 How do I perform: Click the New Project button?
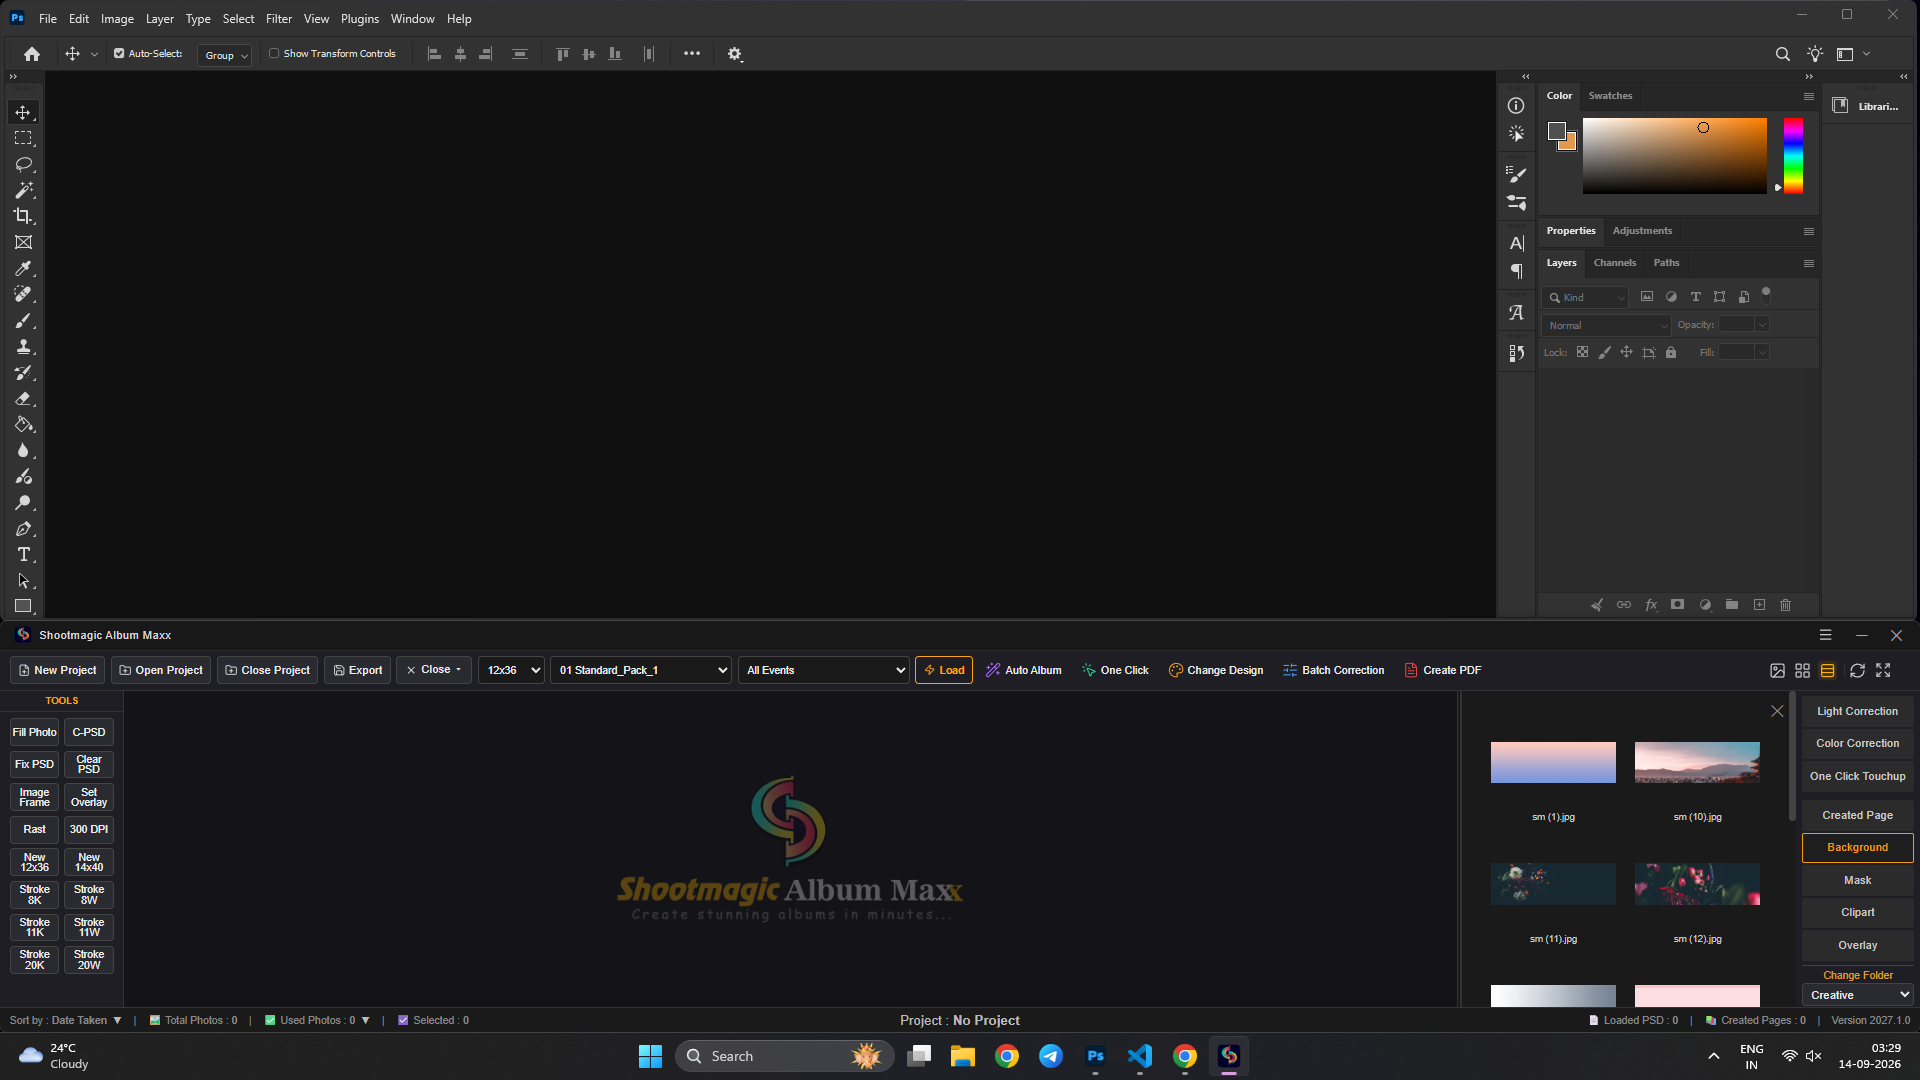pyautogui.click(x=57, y=670)
